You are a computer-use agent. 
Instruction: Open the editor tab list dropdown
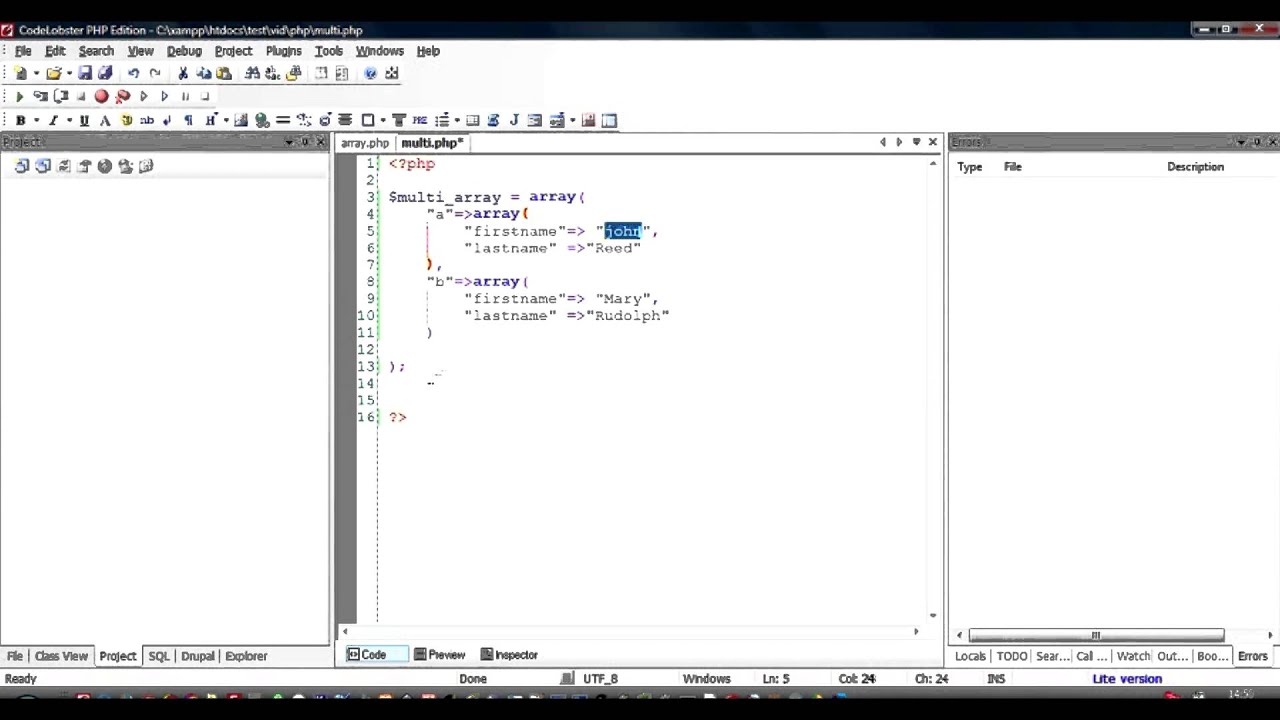click(916, 142)
